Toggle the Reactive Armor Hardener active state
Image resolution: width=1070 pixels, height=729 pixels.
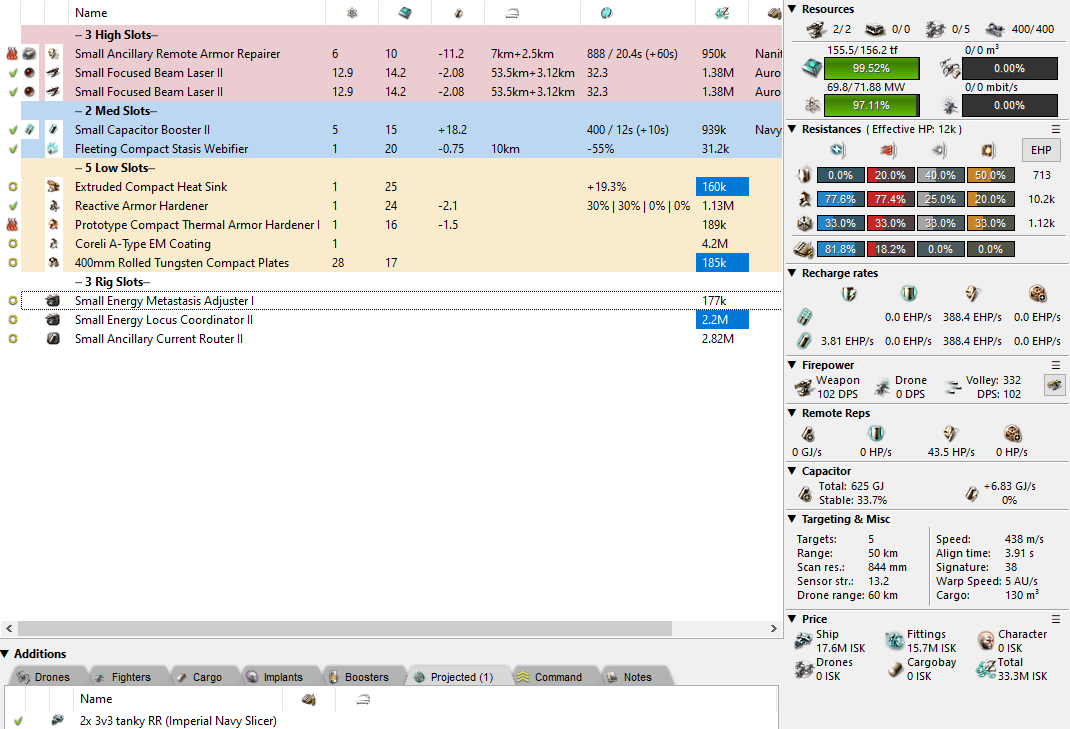click(12, 206)
